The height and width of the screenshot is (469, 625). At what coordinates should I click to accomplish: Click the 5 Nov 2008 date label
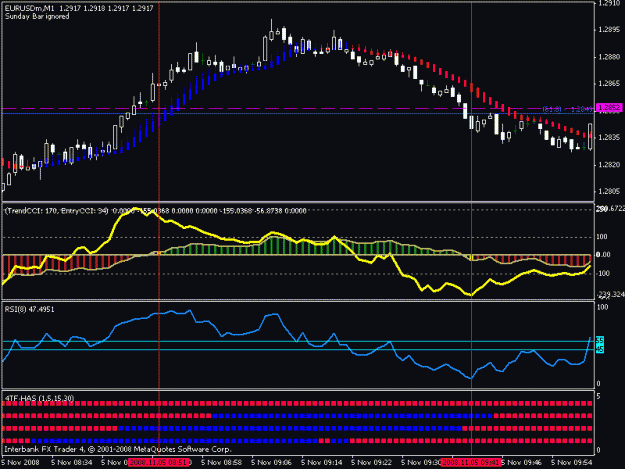pyautogui.click(x=20, y=463)
